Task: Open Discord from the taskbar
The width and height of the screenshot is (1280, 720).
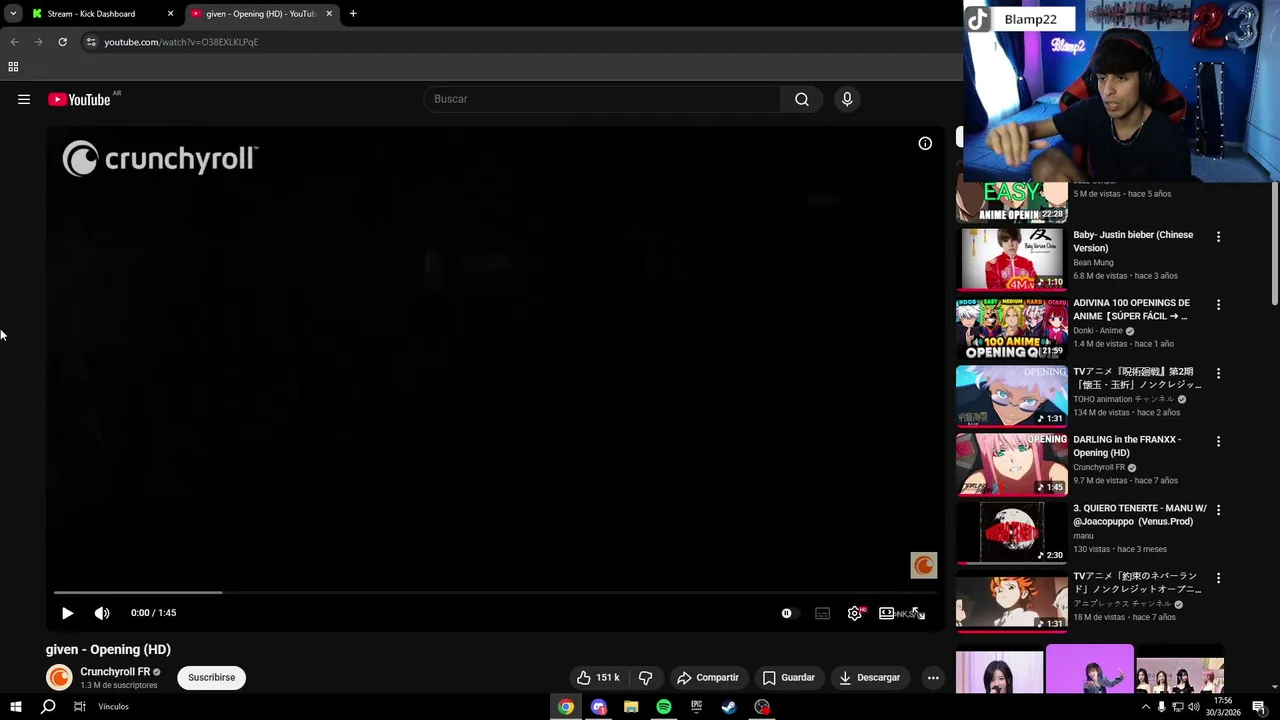Action: coord(599,707)
